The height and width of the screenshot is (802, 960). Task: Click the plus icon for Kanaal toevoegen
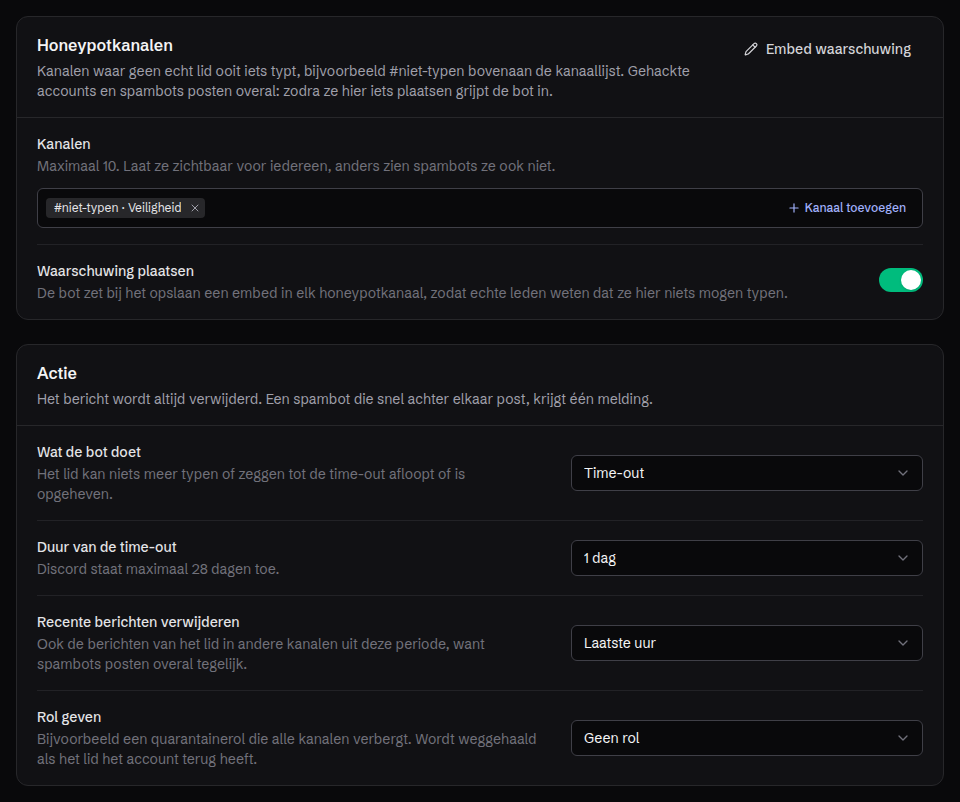[793, 208]
